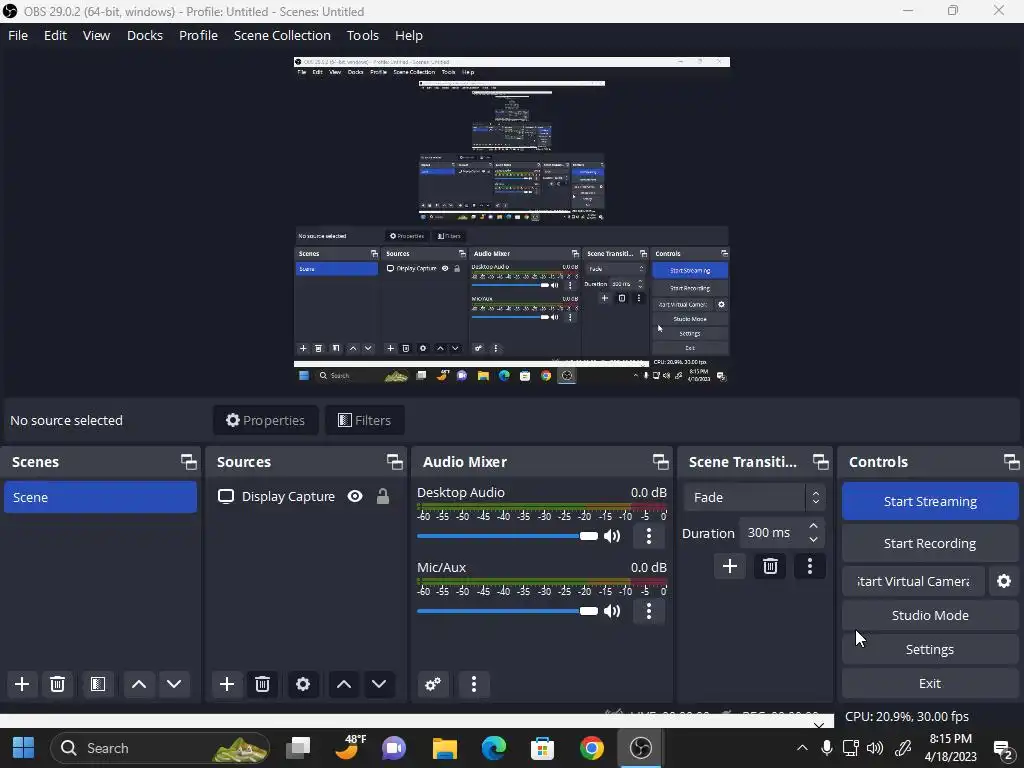Viewport: 1024px width, 768px height.
Task: Decrease transition duration with down arrow
Action: tap(813, 539)
